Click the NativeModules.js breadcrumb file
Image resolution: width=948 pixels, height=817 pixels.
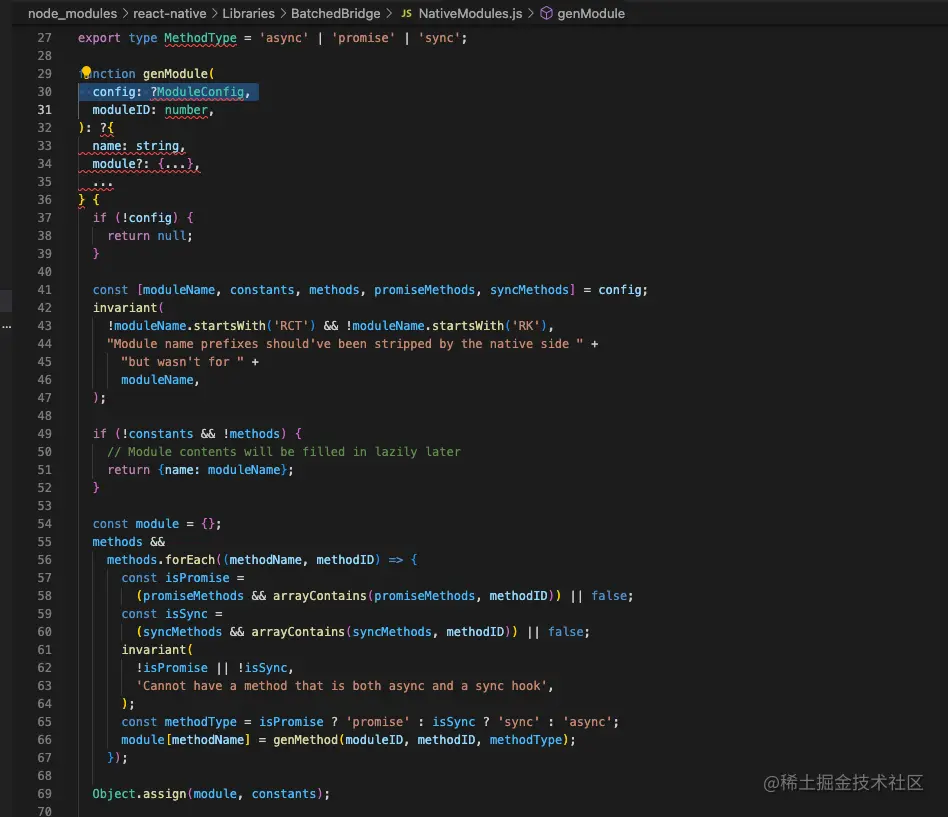click(470, 13)
